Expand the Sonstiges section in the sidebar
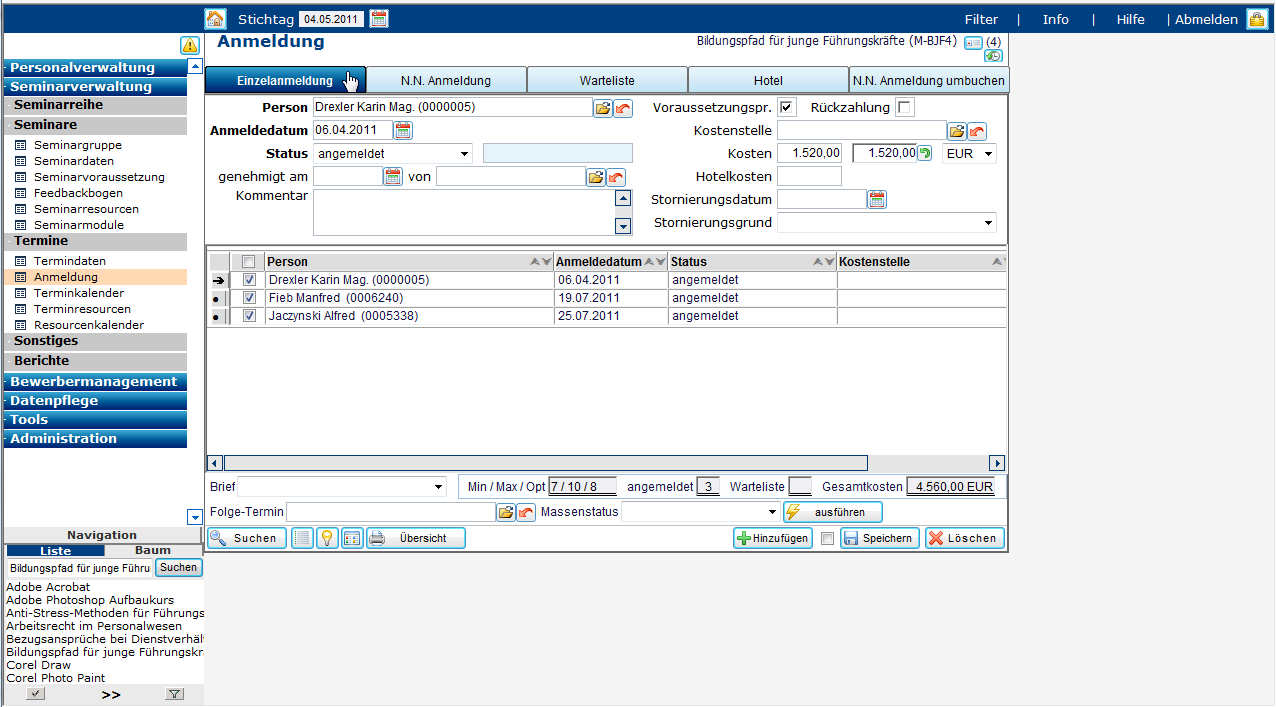 tap(95, 341)
